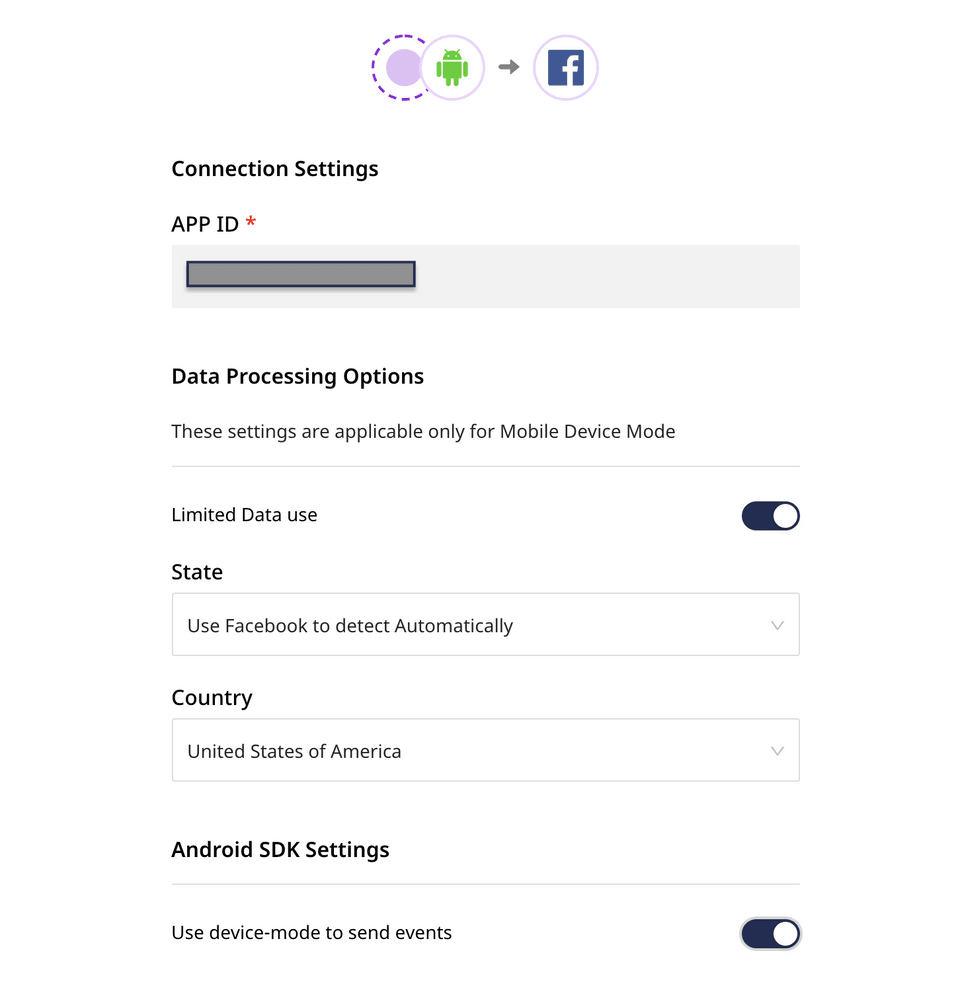The width and height of the screenshot is (960, 1008).
Task: Click the Facebook destination icon
Action: (566, 68)
